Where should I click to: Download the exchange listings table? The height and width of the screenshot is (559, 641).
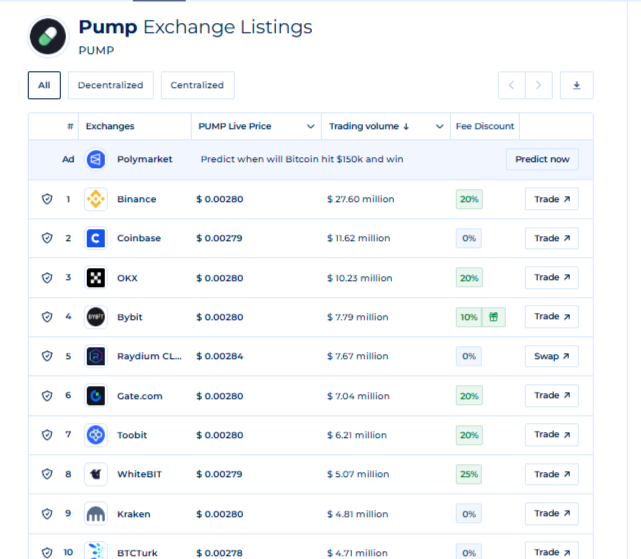pyautogui.click(x=576, y=85)
